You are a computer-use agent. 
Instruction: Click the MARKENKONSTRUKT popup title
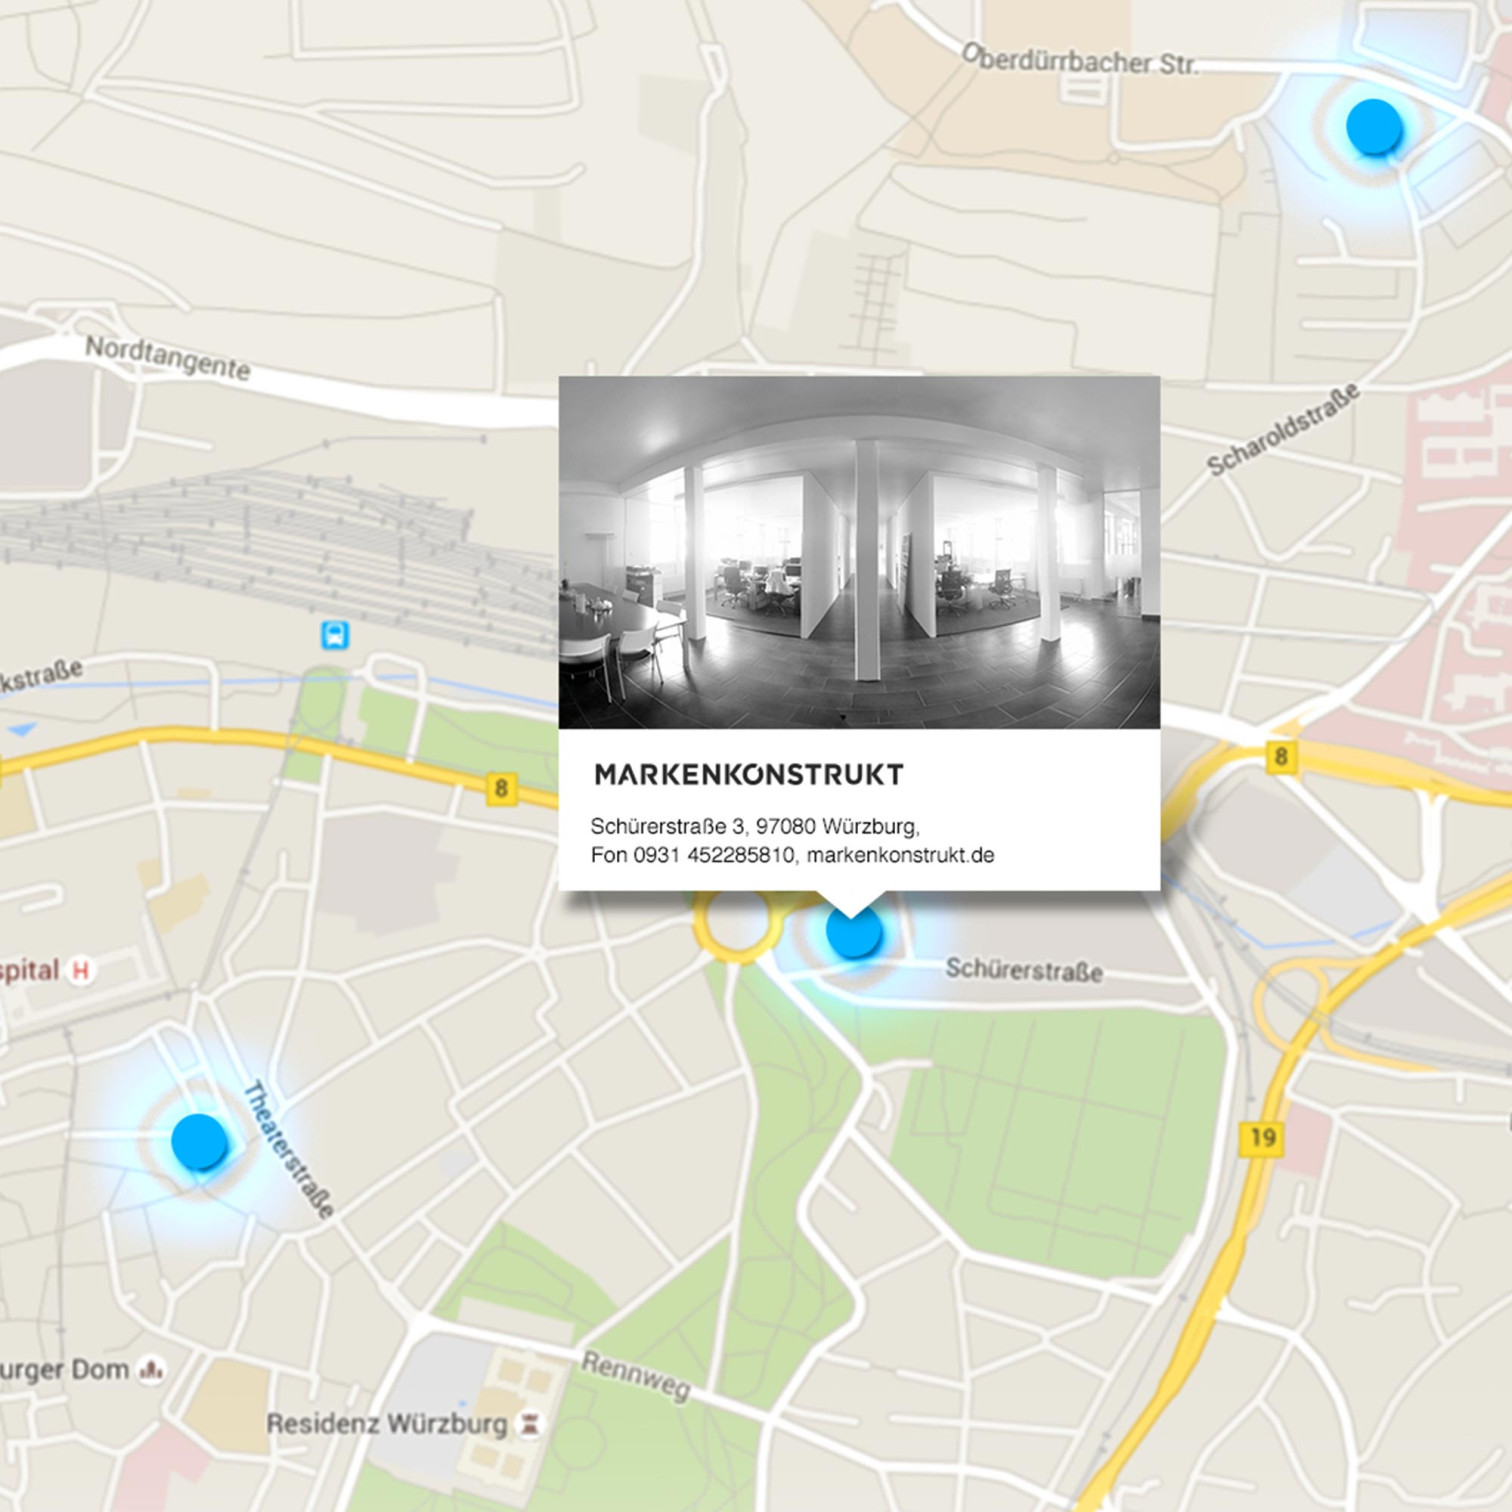coord(748,774)
